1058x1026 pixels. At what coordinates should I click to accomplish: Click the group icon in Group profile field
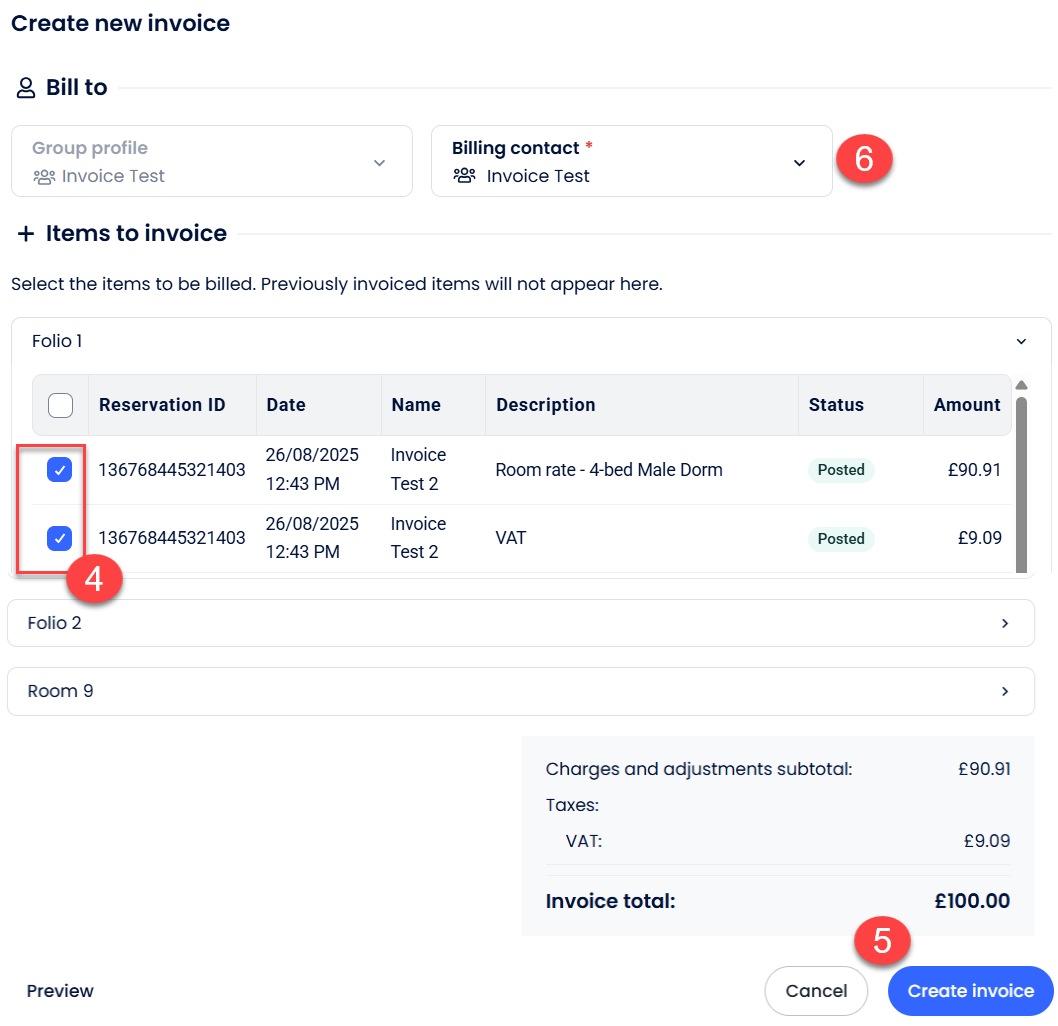43,177
